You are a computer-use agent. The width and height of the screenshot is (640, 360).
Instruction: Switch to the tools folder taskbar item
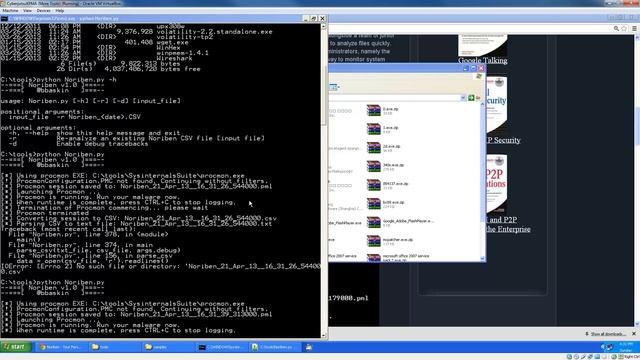tap(114, 347)
